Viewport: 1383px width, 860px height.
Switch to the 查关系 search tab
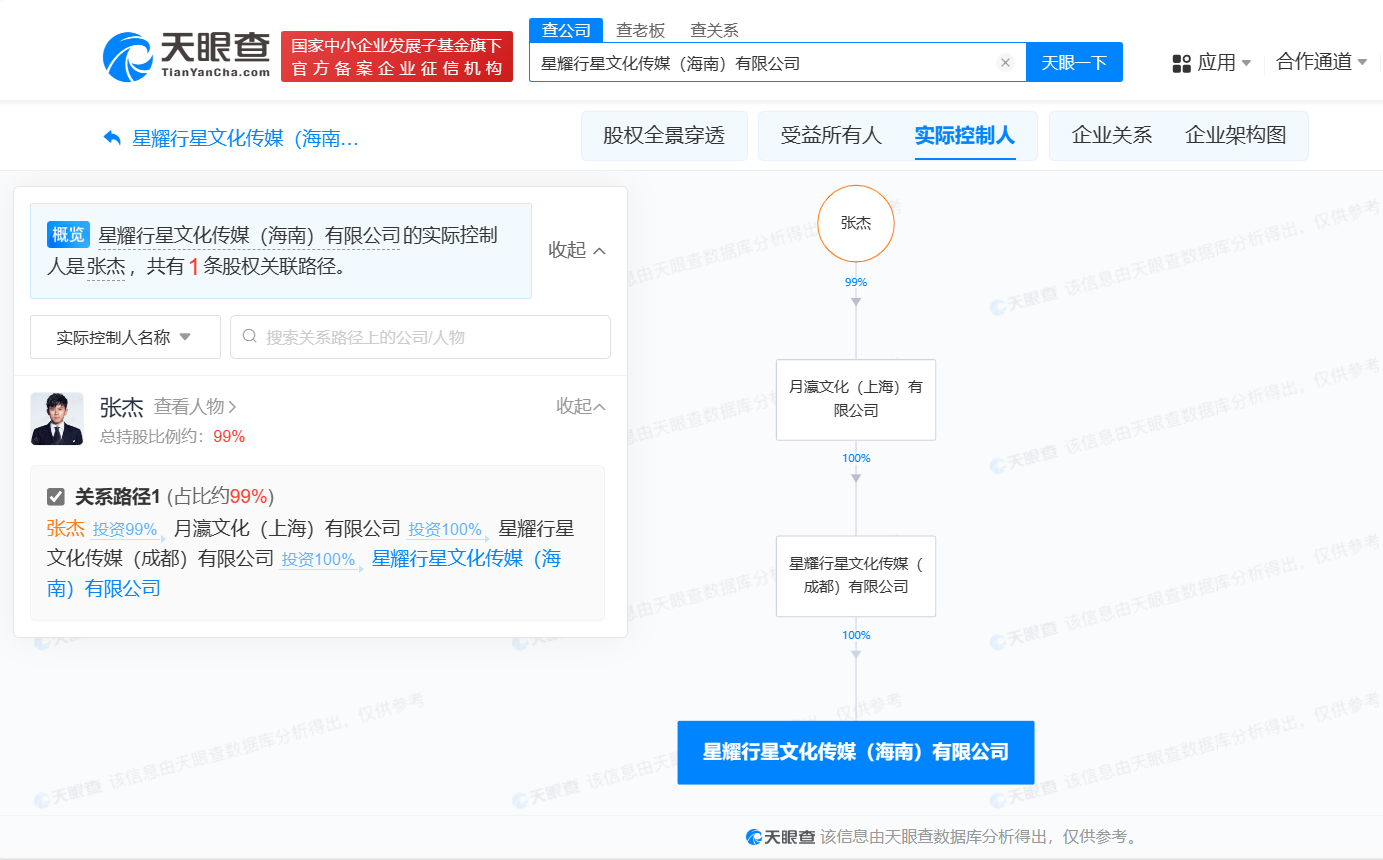714,30
